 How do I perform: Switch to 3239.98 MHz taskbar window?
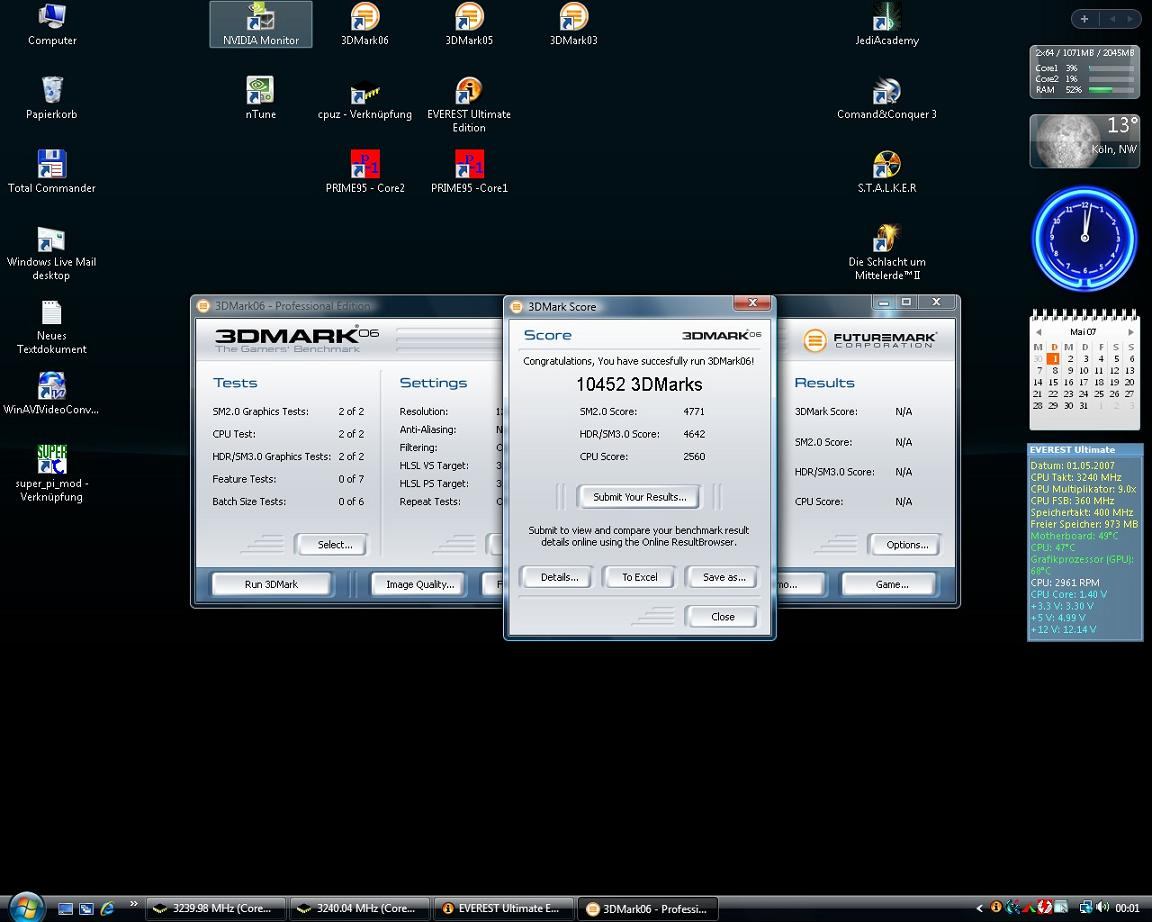click(x=217, y=909)
